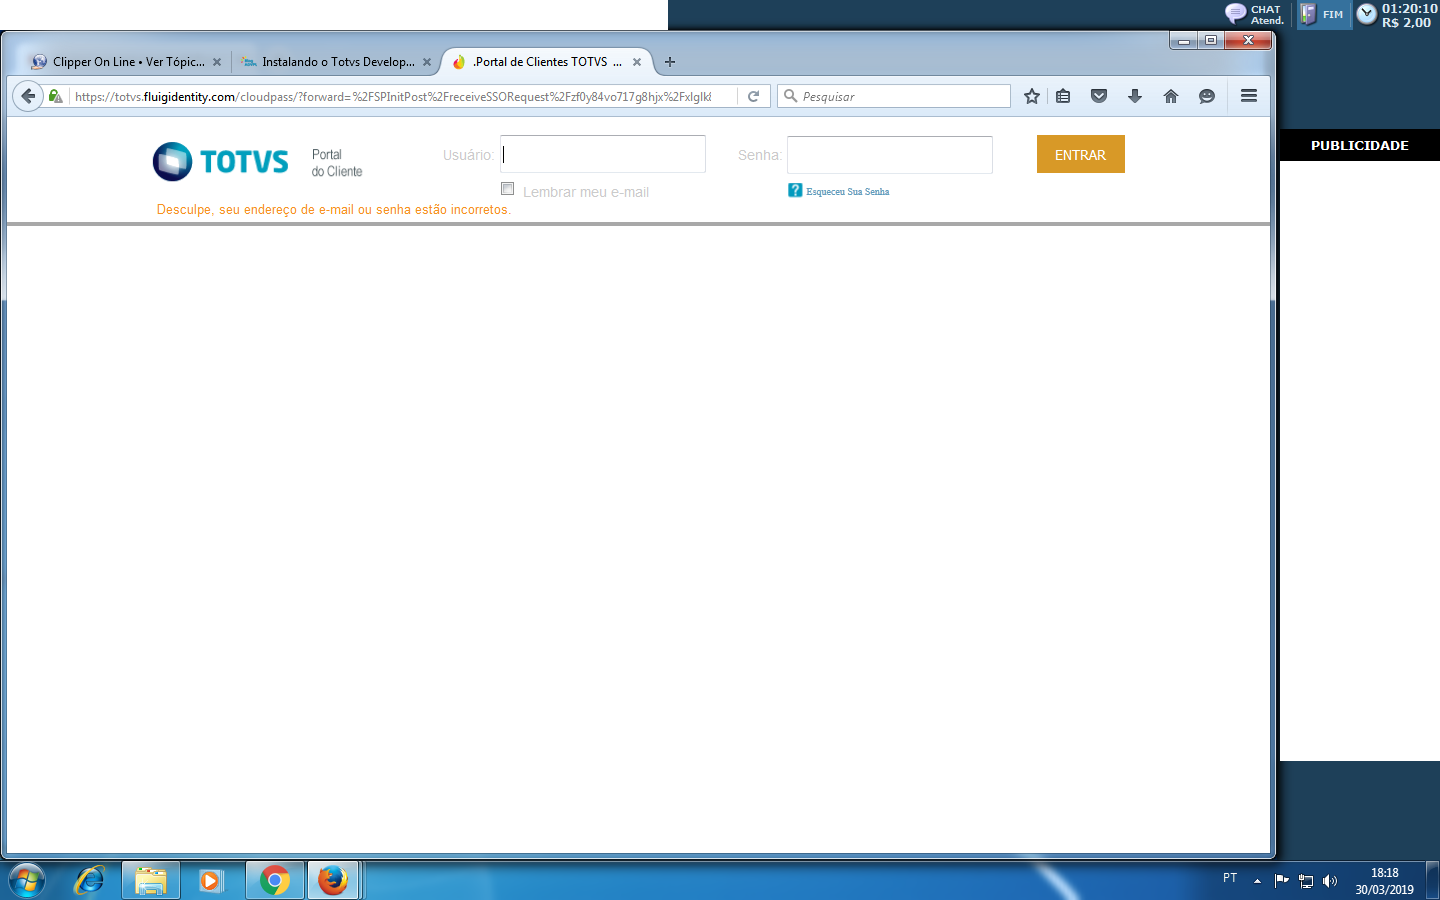Click the PUBLICIDADE header text
This screenshot has width=1440, height=900.
[1360, 145]
